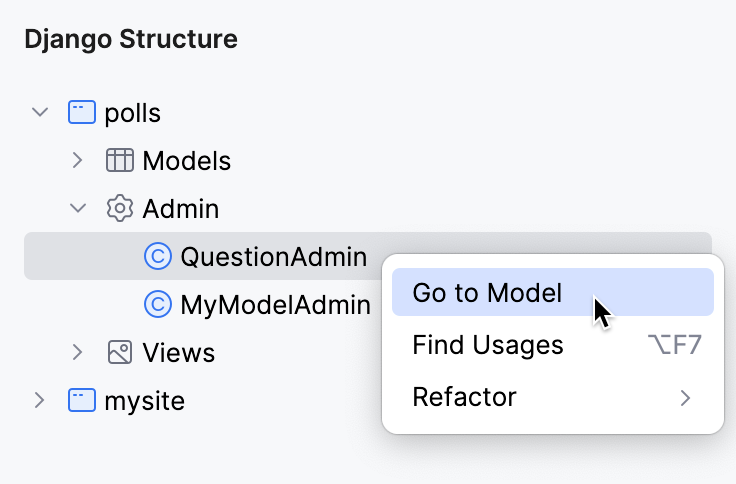Image resolution: width=736 pixels, height=484 pixels.
Task: Choose Go to Model from context menu
Action: [x=487, y=292]
